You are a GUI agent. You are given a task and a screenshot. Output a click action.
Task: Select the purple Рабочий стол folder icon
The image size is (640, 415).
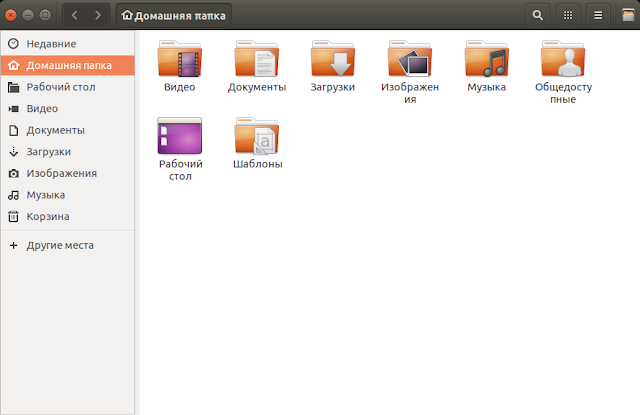click(x=180, y=136)
